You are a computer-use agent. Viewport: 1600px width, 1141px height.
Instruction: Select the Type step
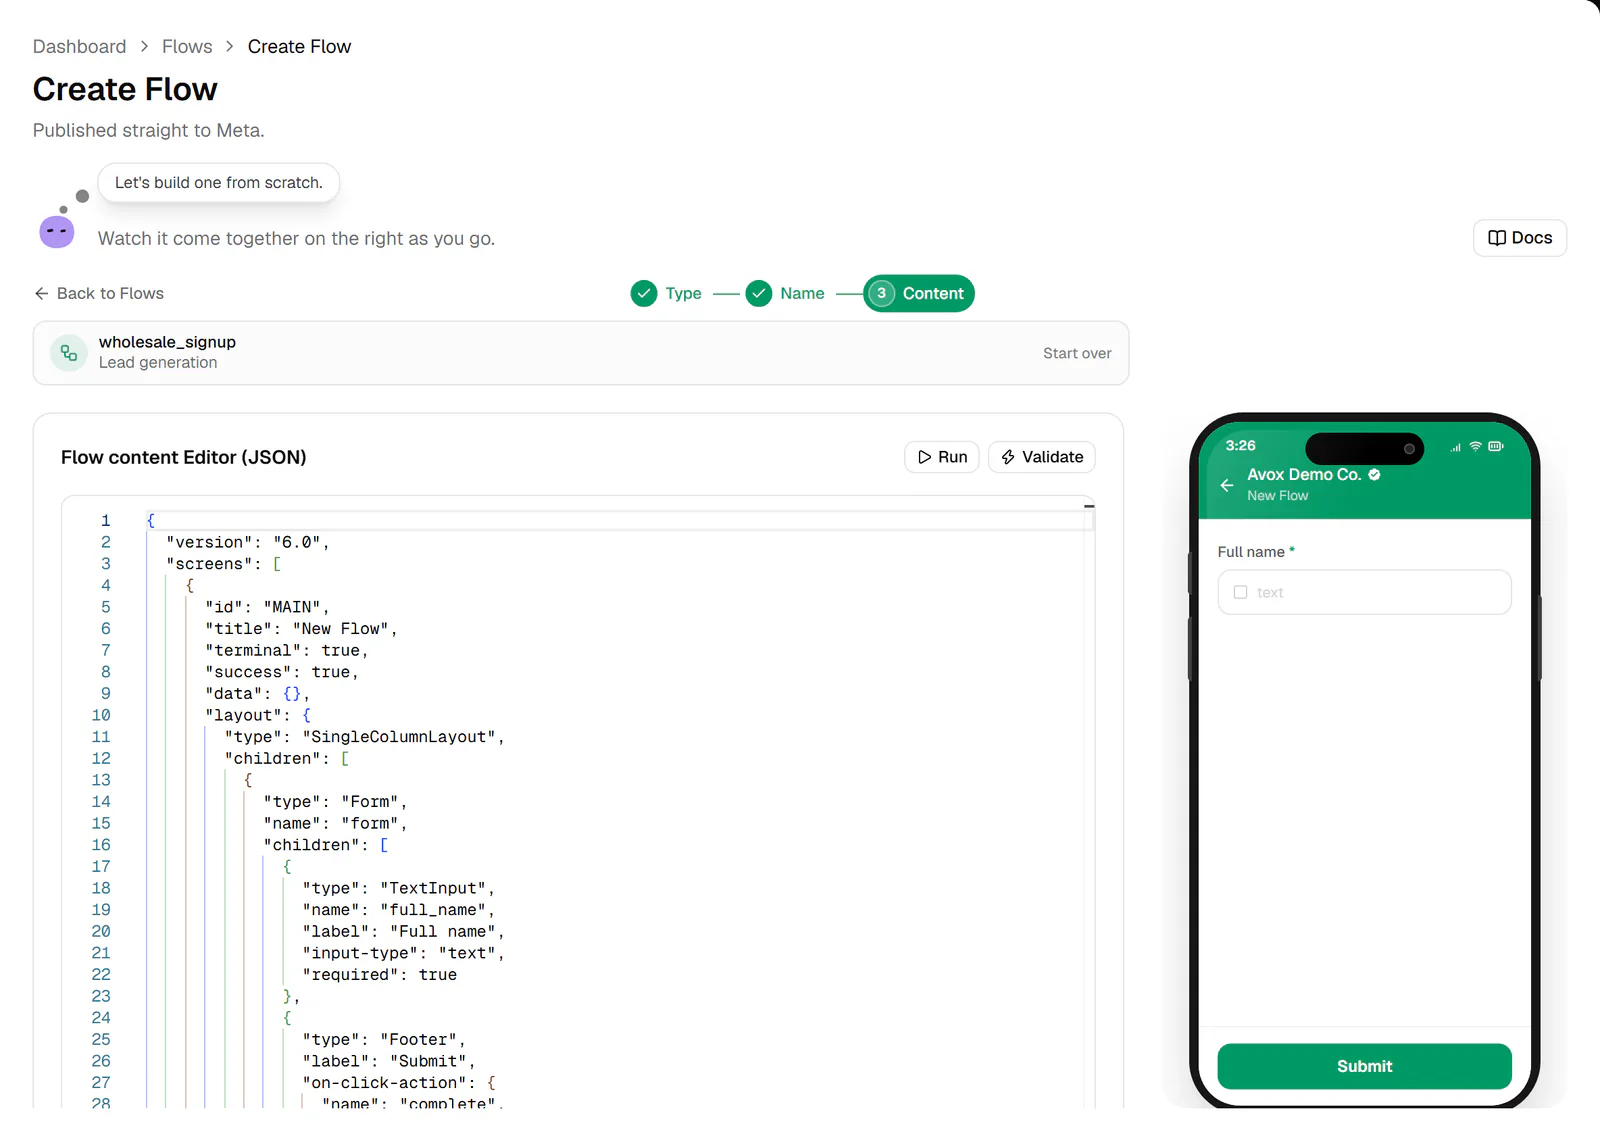point(667,293)
